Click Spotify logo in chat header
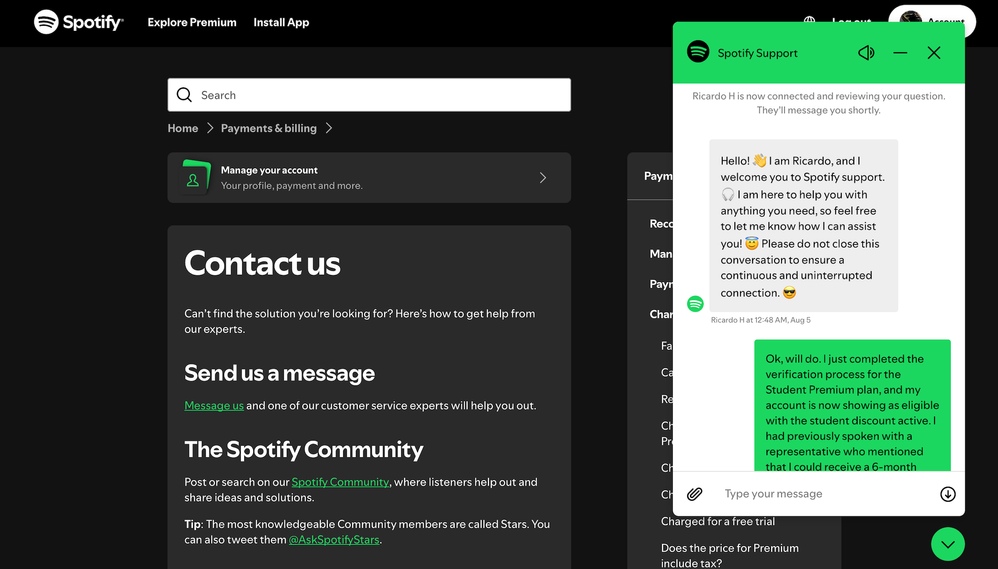 pyautogui.click(x=698, y=52)
